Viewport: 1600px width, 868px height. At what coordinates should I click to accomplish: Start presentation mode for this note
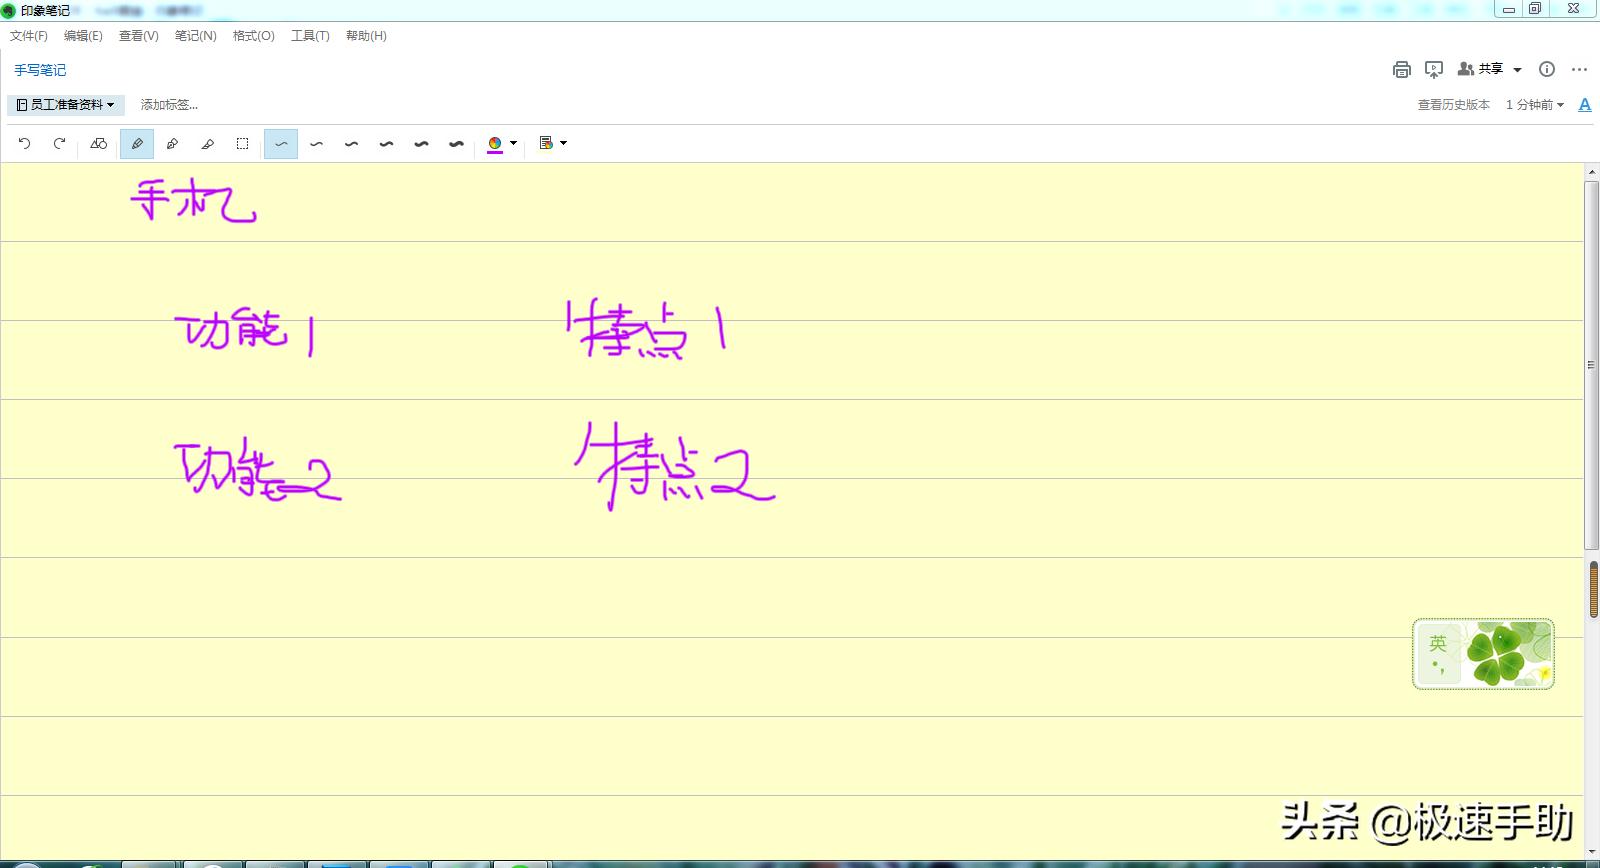point(1434,69)
